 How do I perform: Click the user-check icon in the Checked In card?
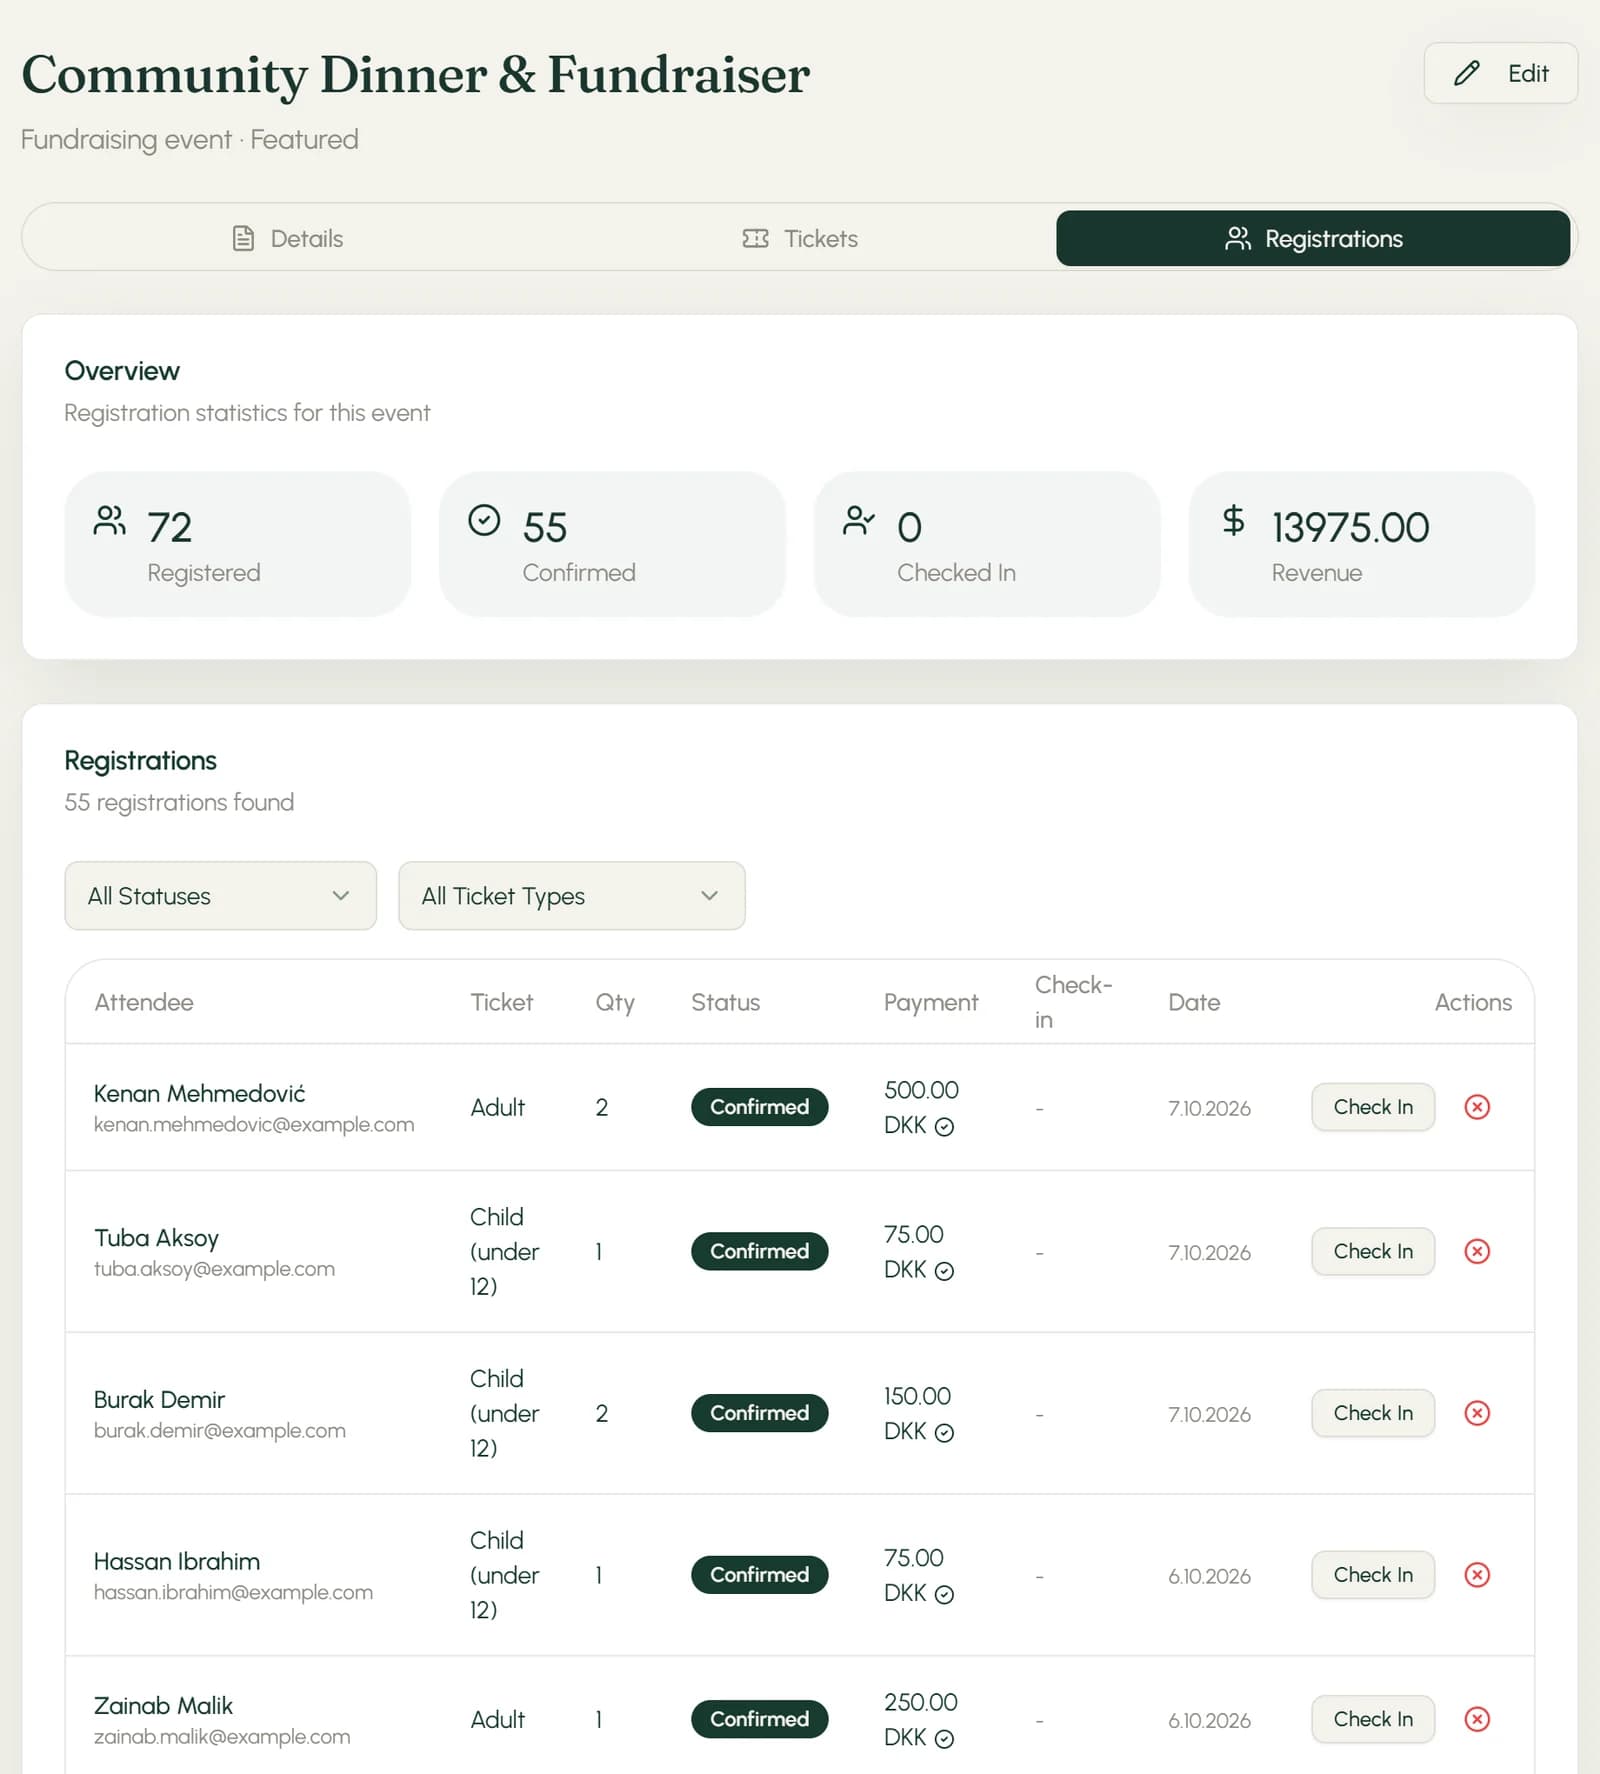[858, 520]
